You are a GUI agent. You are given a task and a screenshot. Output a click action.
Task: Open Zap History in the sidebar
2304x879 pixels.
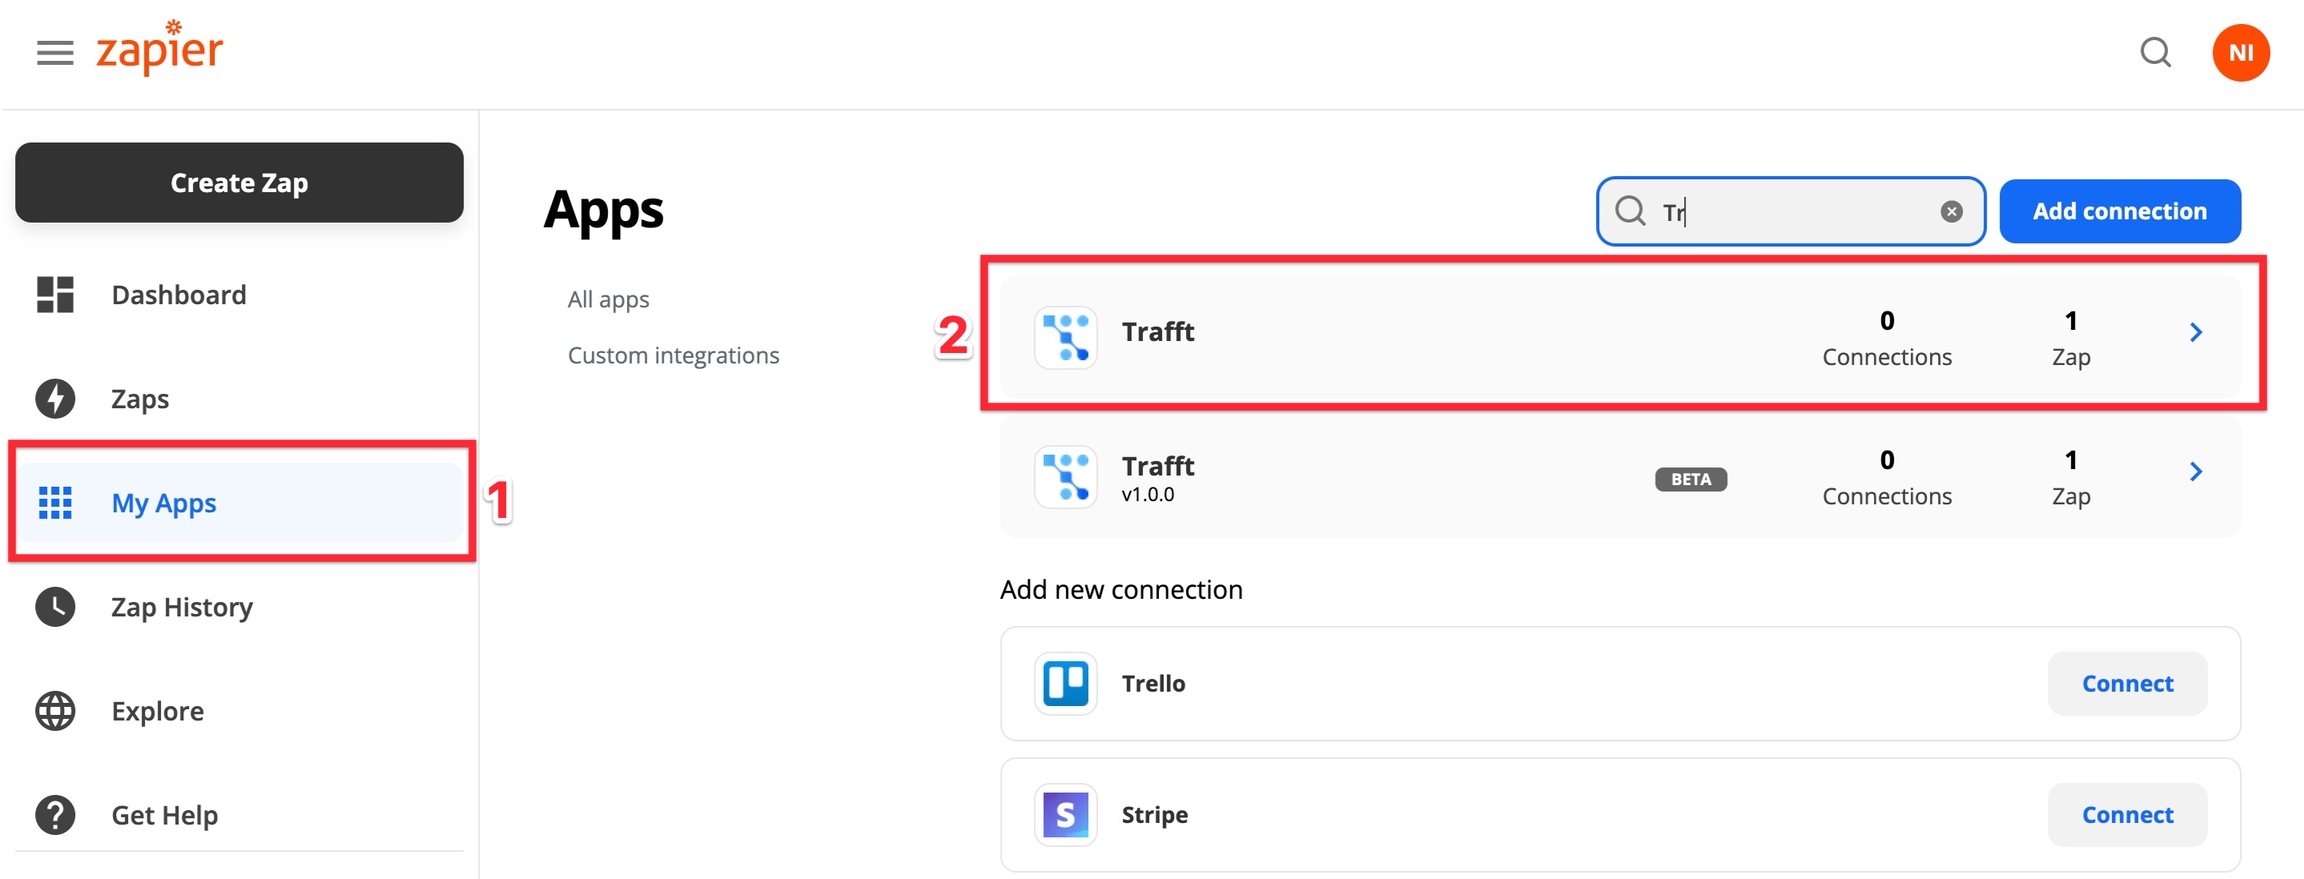click(181, 607)
